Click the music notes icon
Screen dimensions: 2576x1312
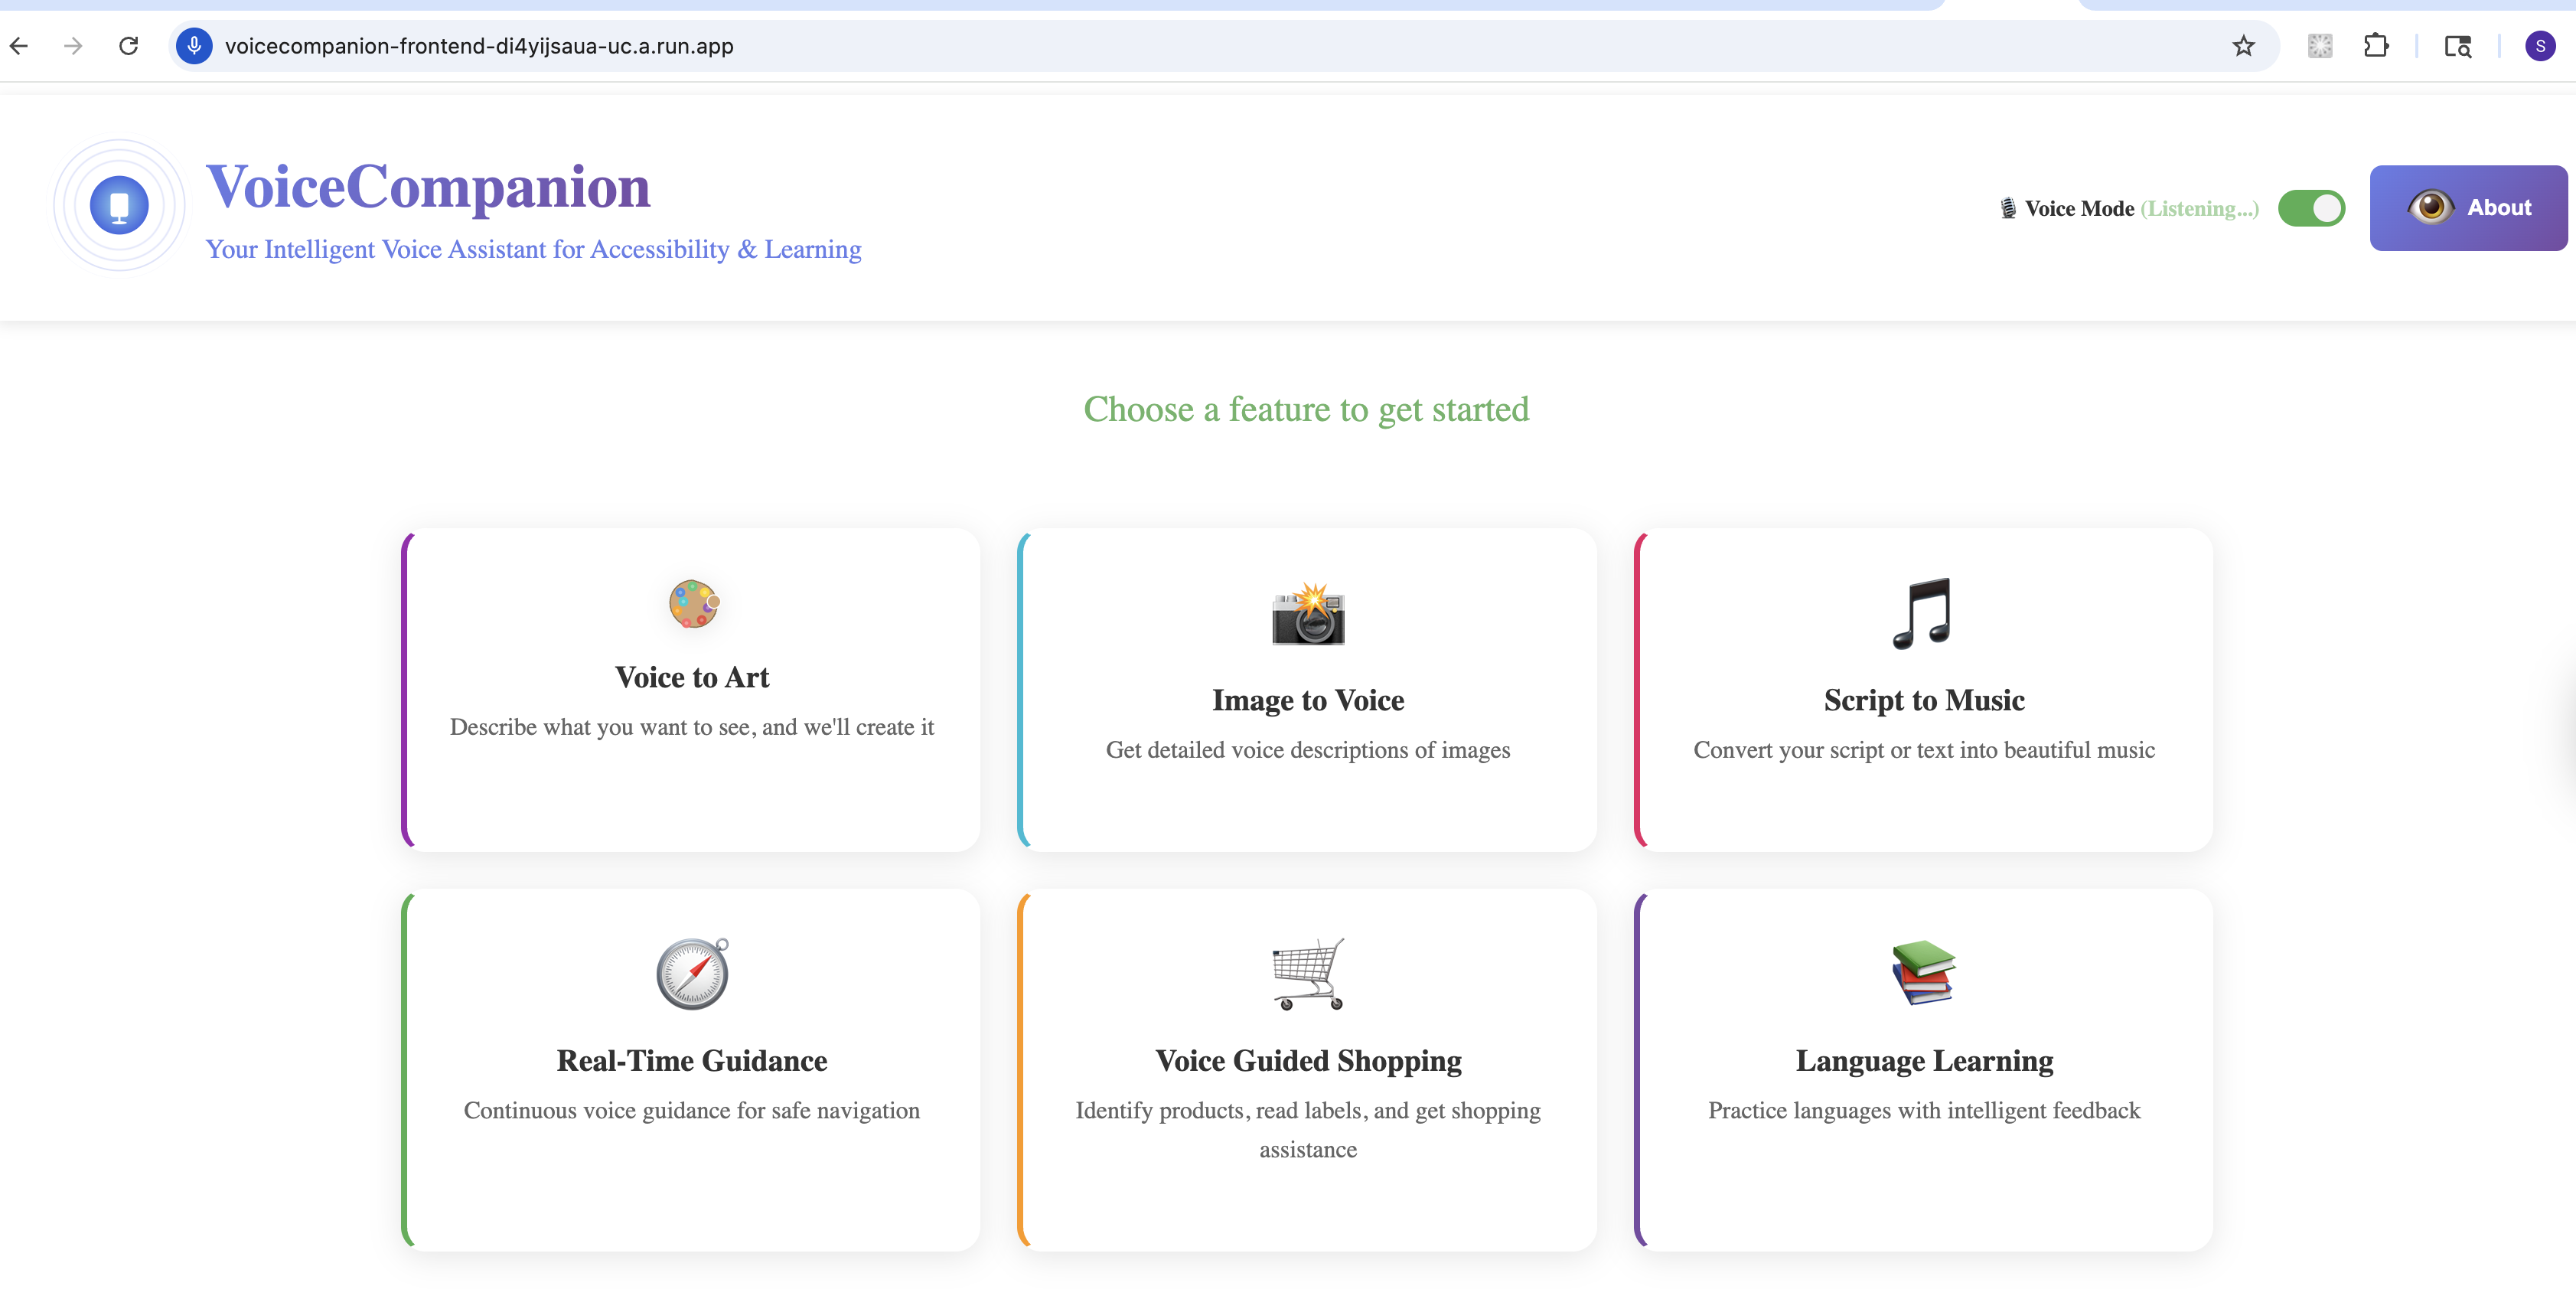point(1923,613)
